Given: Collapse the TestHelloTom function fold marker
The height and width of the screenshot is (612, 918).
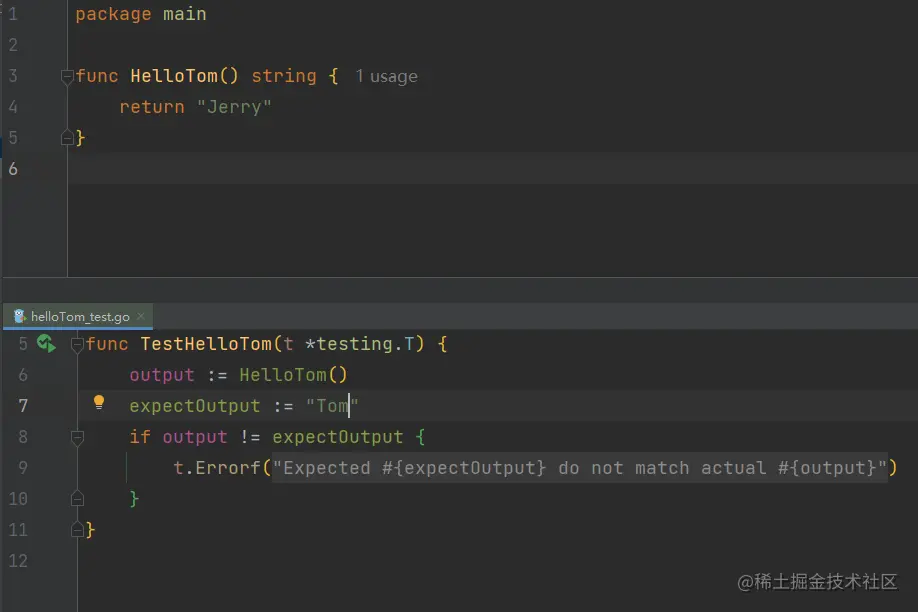Looking at the screenshot, I should coord(77,344).
